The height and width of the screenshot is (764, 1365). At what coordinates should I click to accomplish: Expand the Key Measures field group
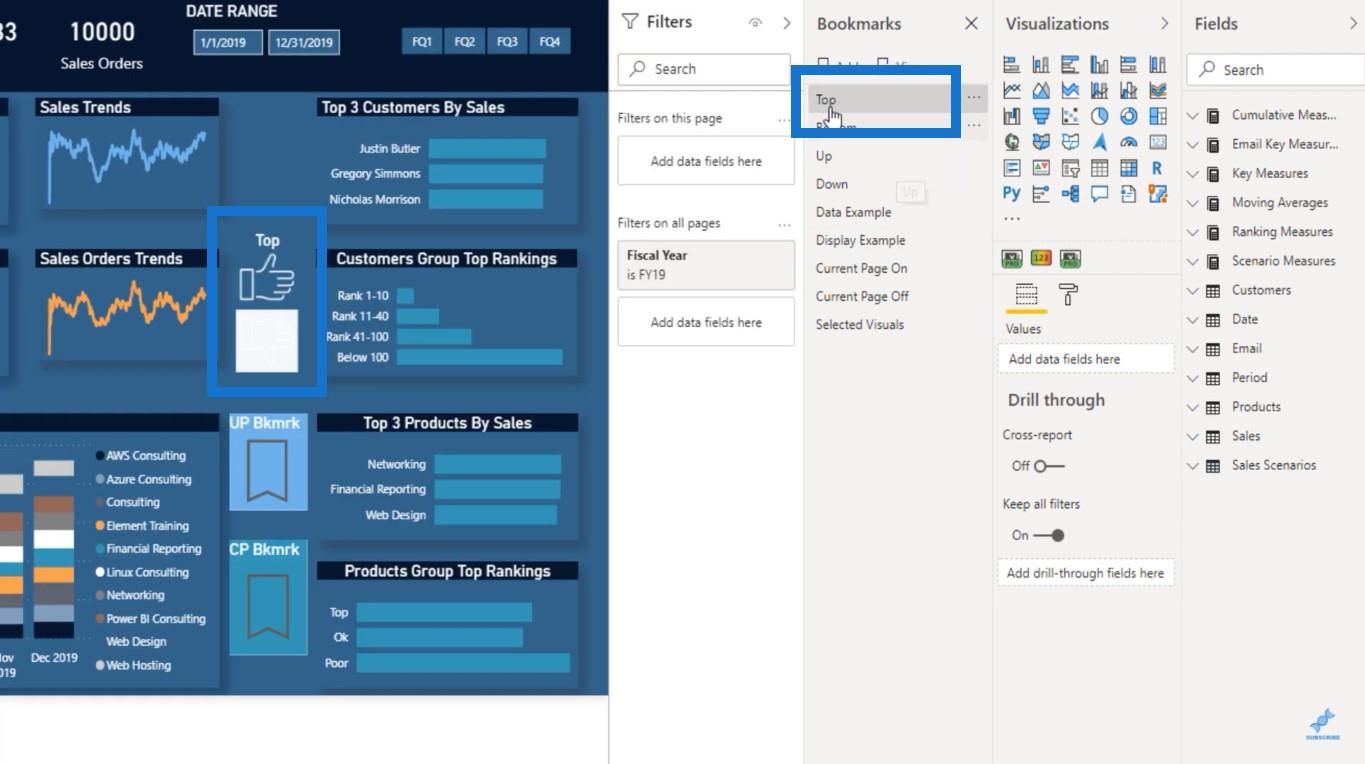[x=1193, y=173]
